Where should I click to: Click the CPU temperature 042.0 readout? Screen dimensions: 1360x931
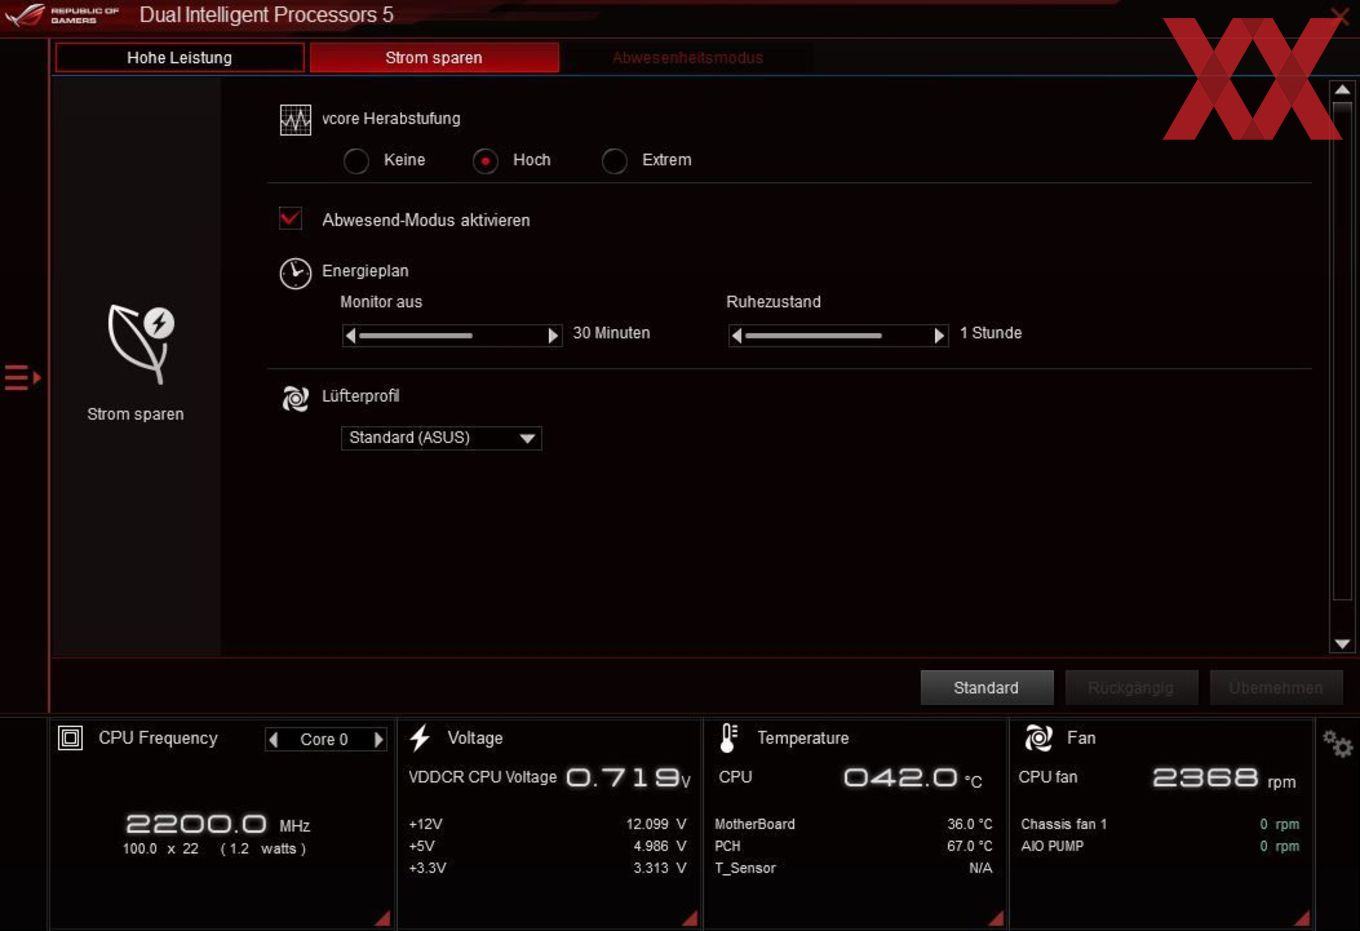click(x=913, y=778)
